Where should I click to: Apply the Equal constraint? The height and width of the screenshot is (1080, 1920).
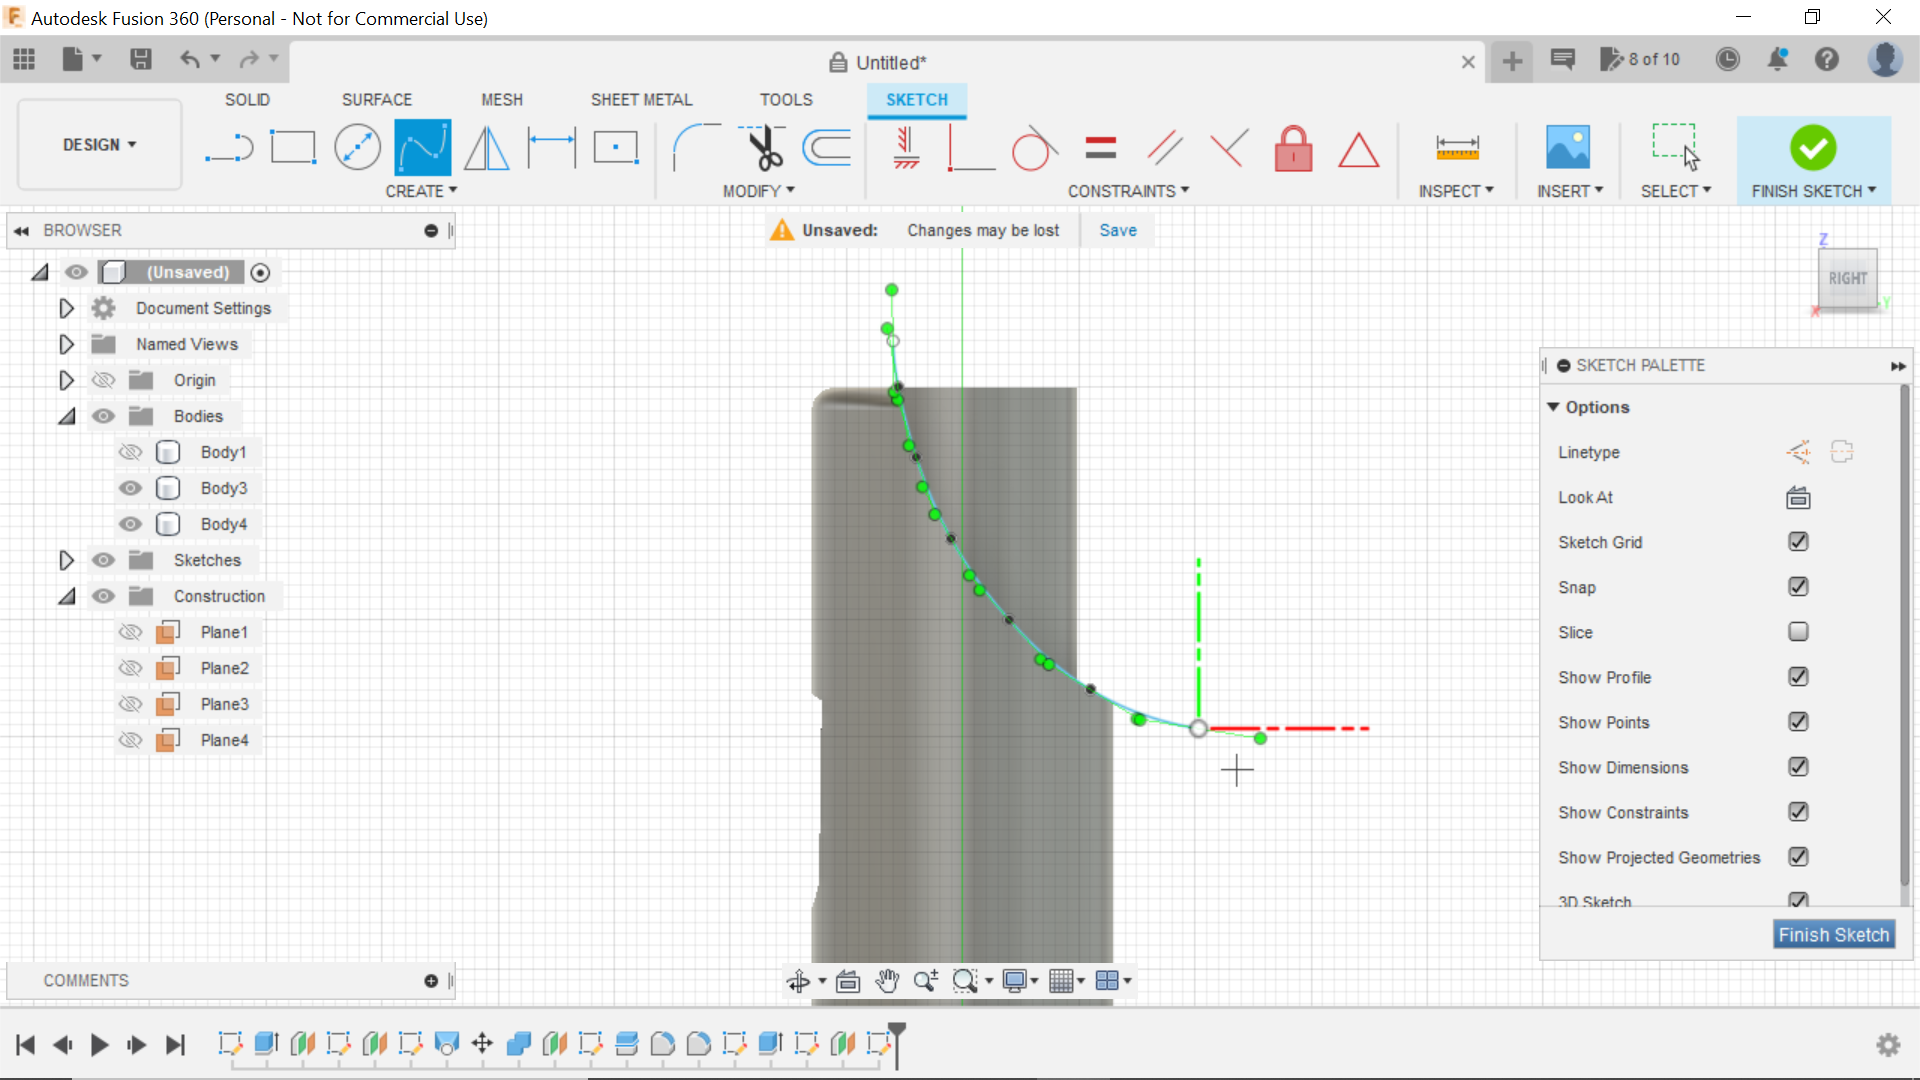point(1099,147)
